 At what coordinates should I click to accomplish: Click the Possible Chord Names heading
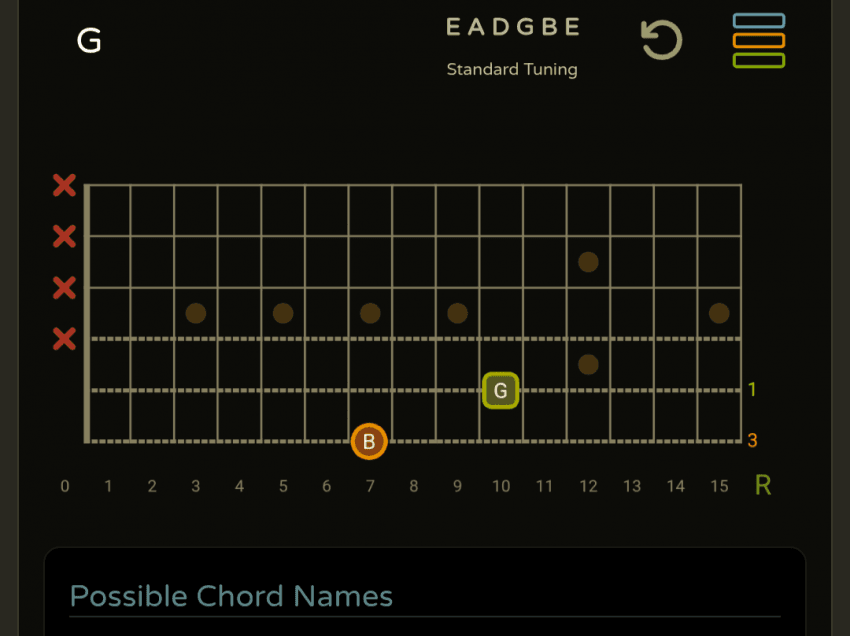pos(231,597)
